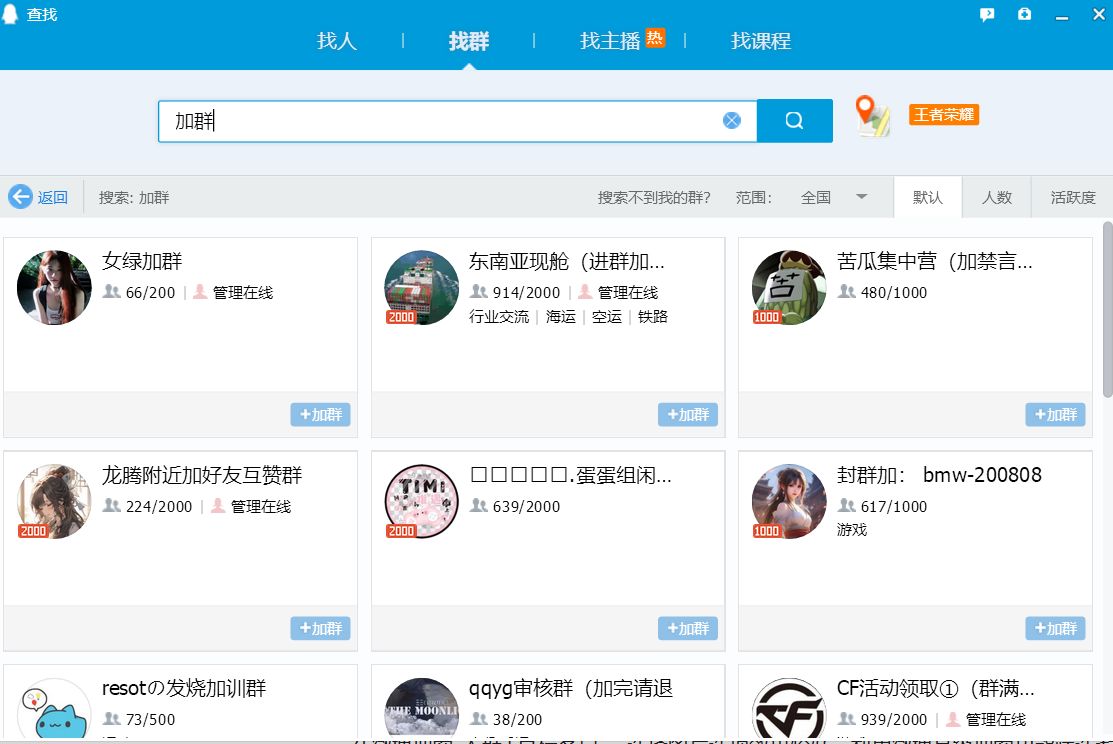
Task: Open 苦瓜集中营 group avatar
Action: 789,288
